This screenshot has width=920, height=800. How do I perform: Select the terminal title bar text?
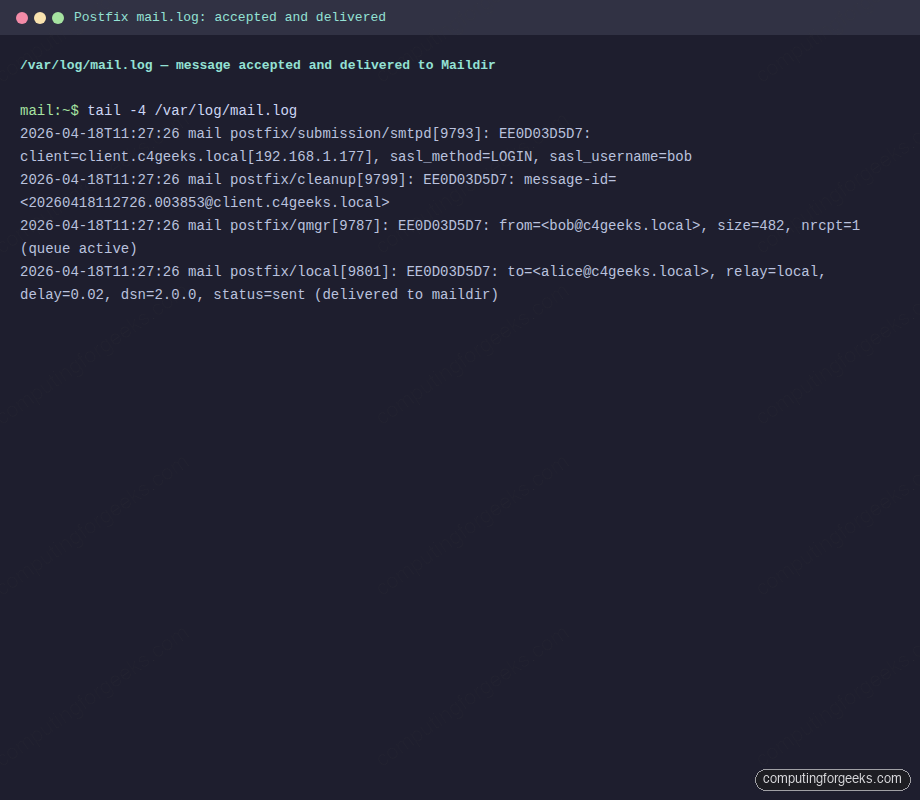tap(233, 17)
